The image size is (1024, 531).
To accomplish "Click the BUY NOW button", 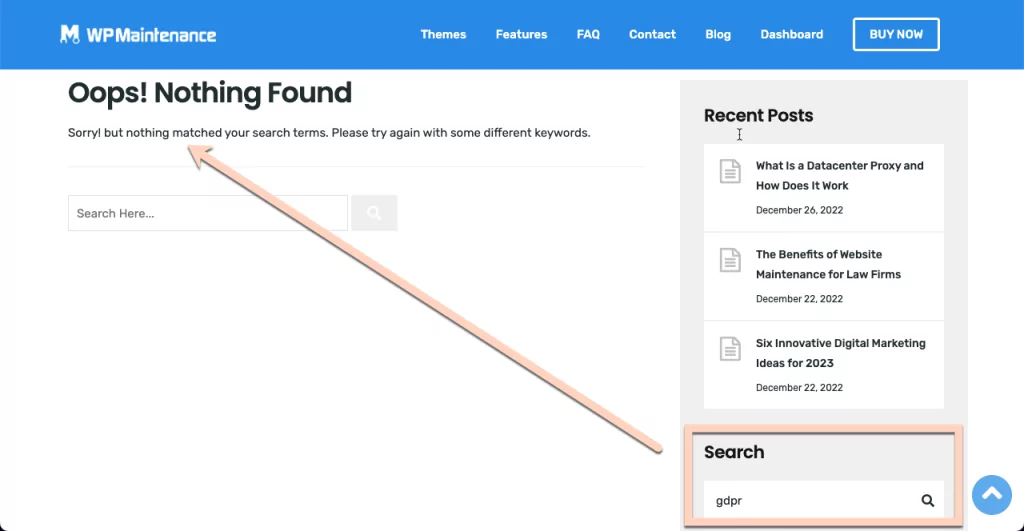I will coord(896,35).
